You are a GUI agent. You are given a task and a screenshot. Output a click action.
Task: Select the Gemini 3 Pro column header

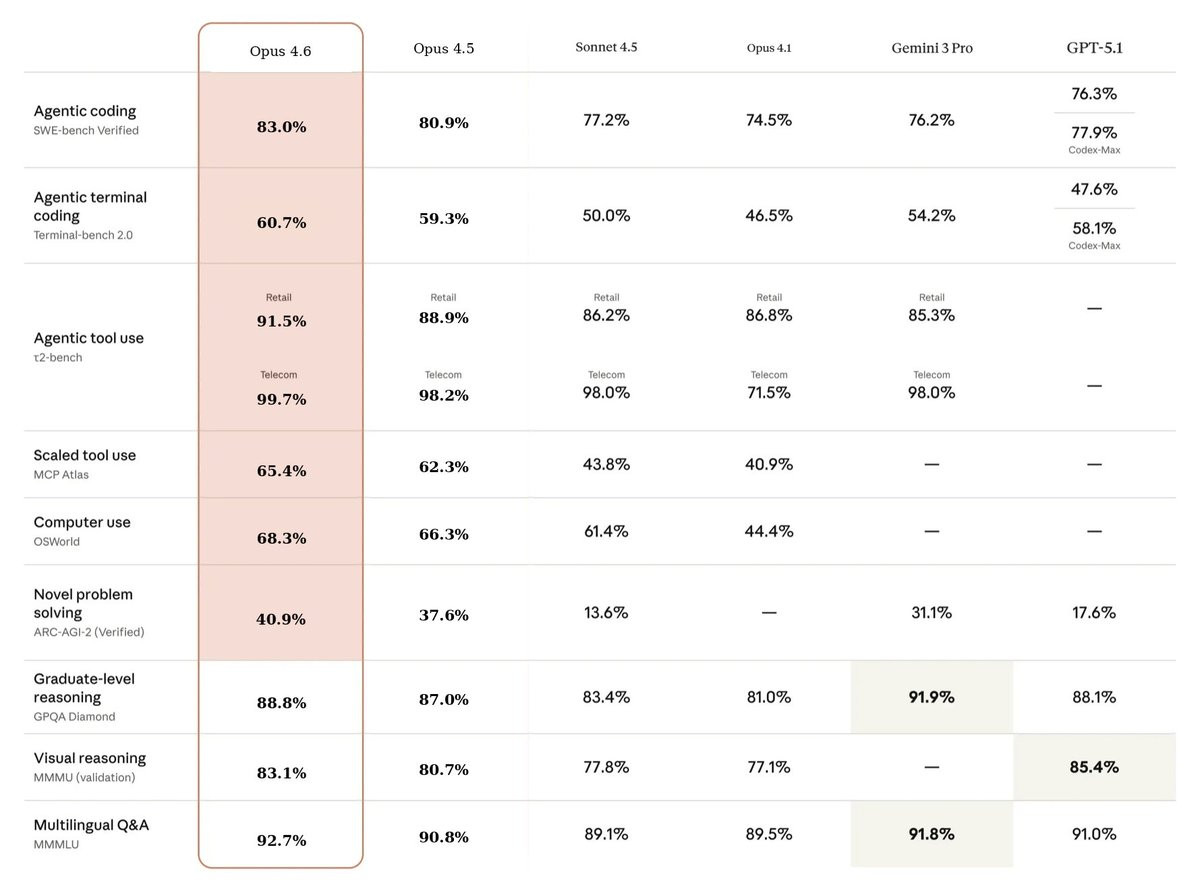point(931,48)
